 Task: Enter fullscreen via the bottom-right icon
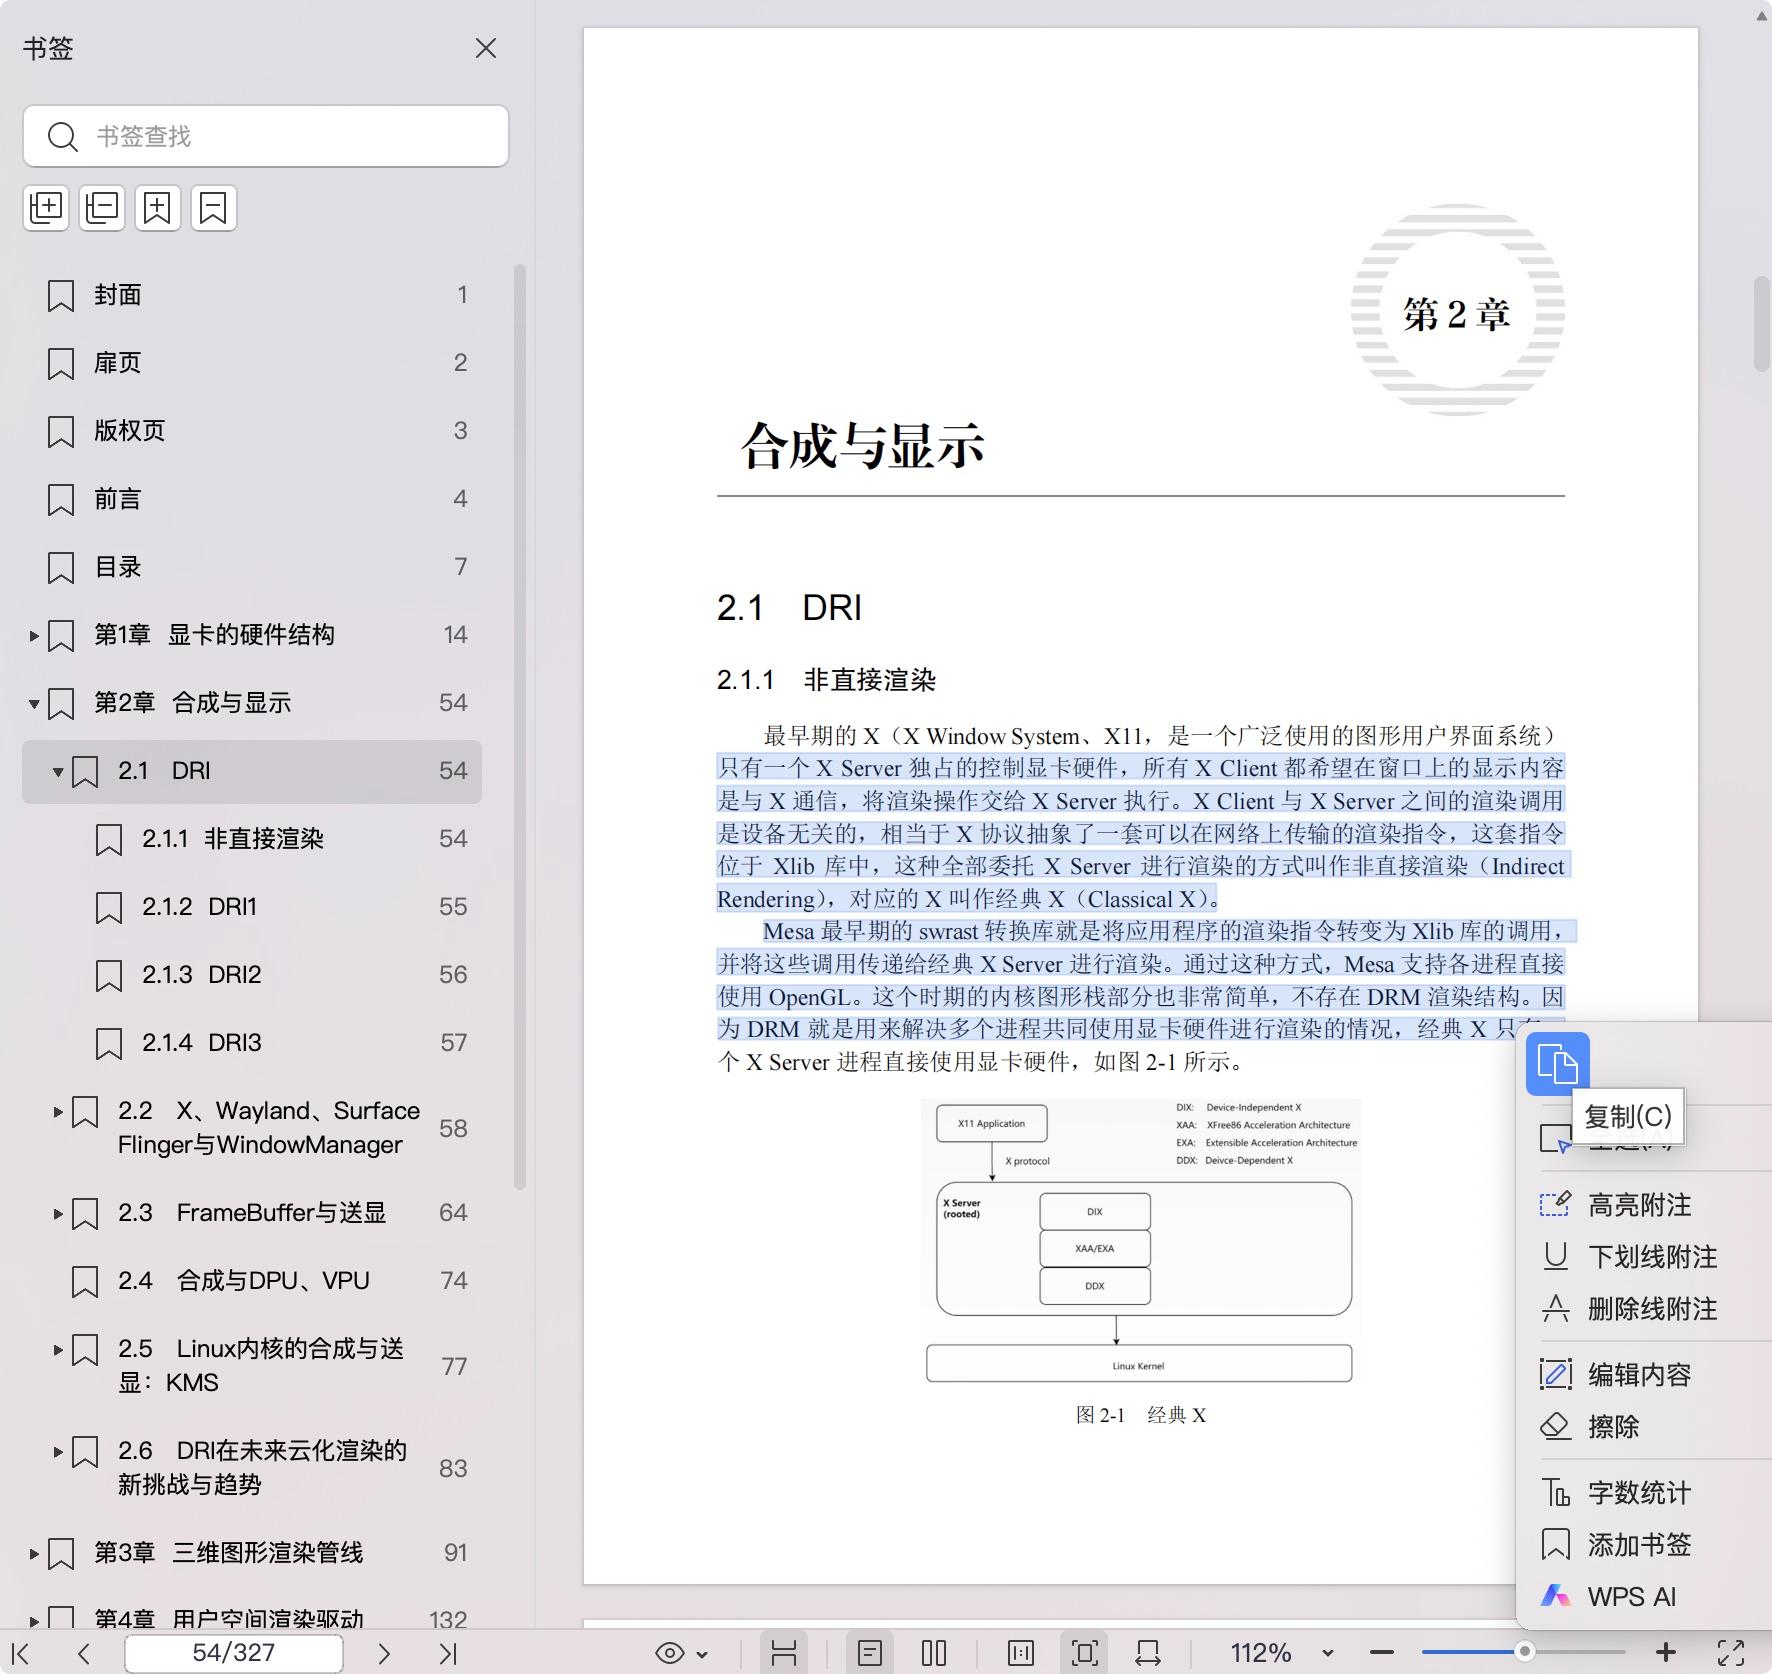(x=1732, y=1652)
